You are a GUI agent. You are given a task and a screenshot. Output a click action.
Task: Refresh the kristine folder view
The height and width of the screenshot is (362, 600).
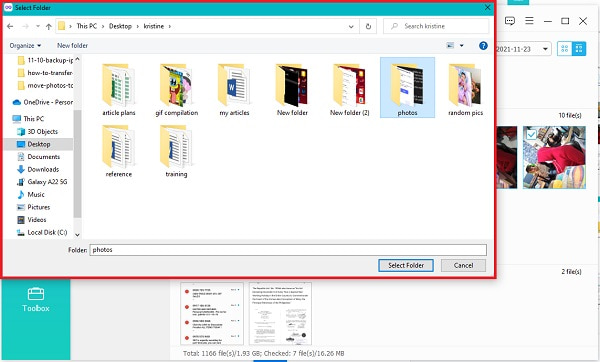coord(368,26)
